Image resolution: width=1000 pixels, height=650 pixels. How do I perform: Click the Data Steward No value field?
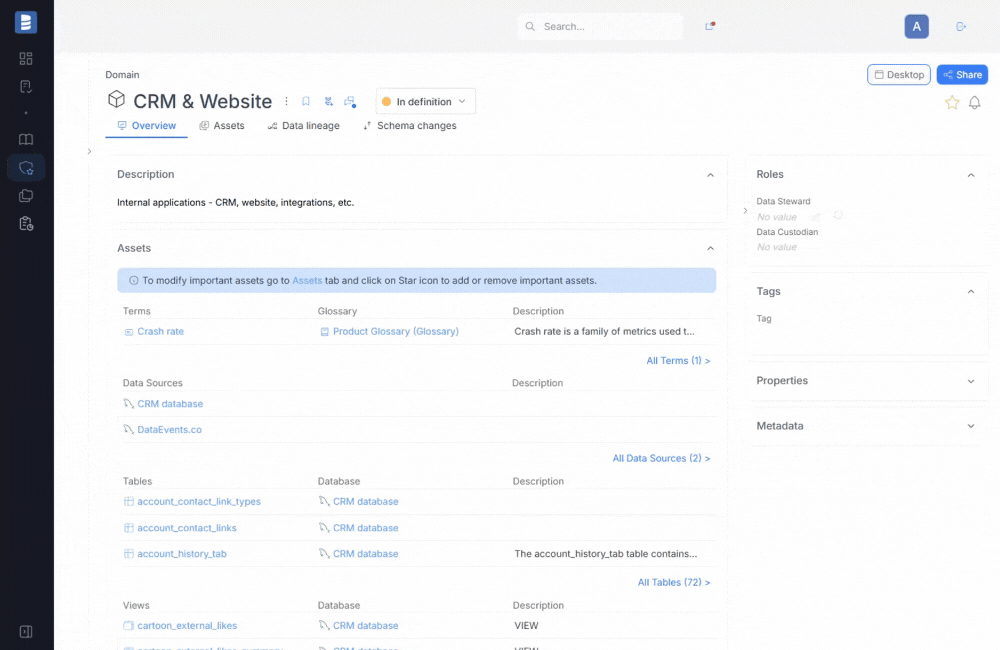coord(776,217)
